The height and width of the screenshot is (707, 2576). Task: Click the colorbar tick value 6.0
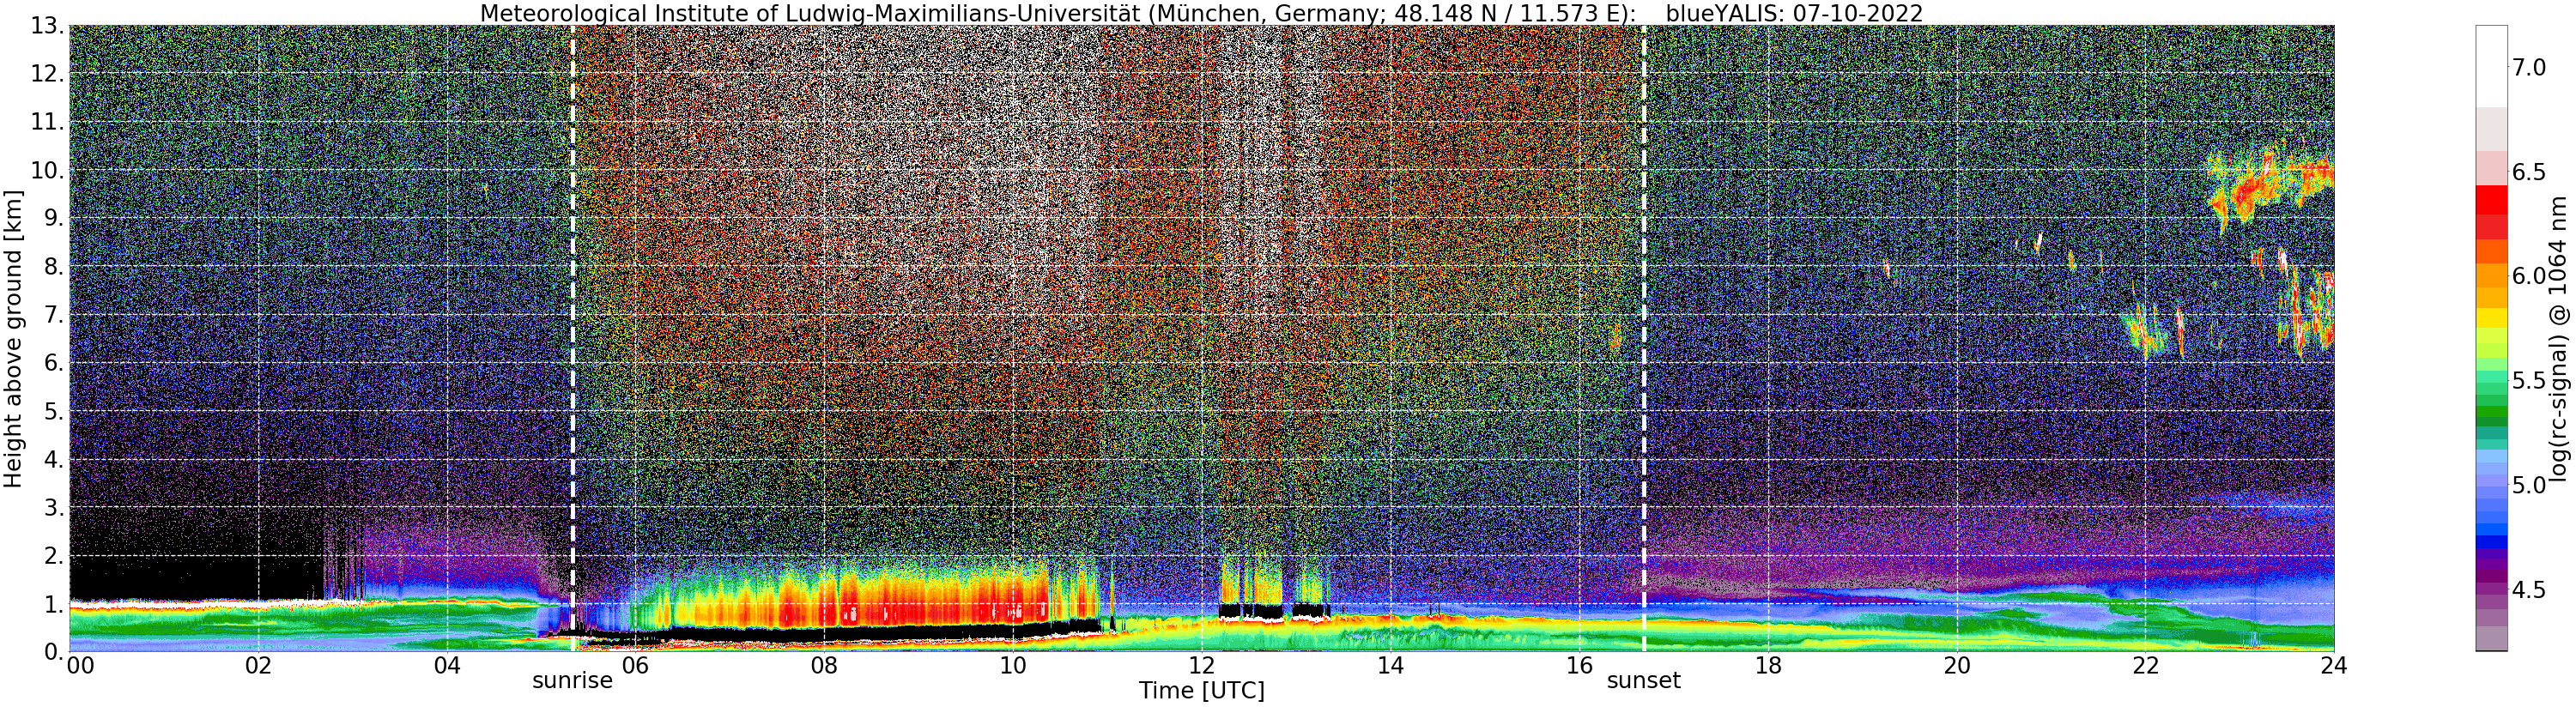(x=2529, y=276)
